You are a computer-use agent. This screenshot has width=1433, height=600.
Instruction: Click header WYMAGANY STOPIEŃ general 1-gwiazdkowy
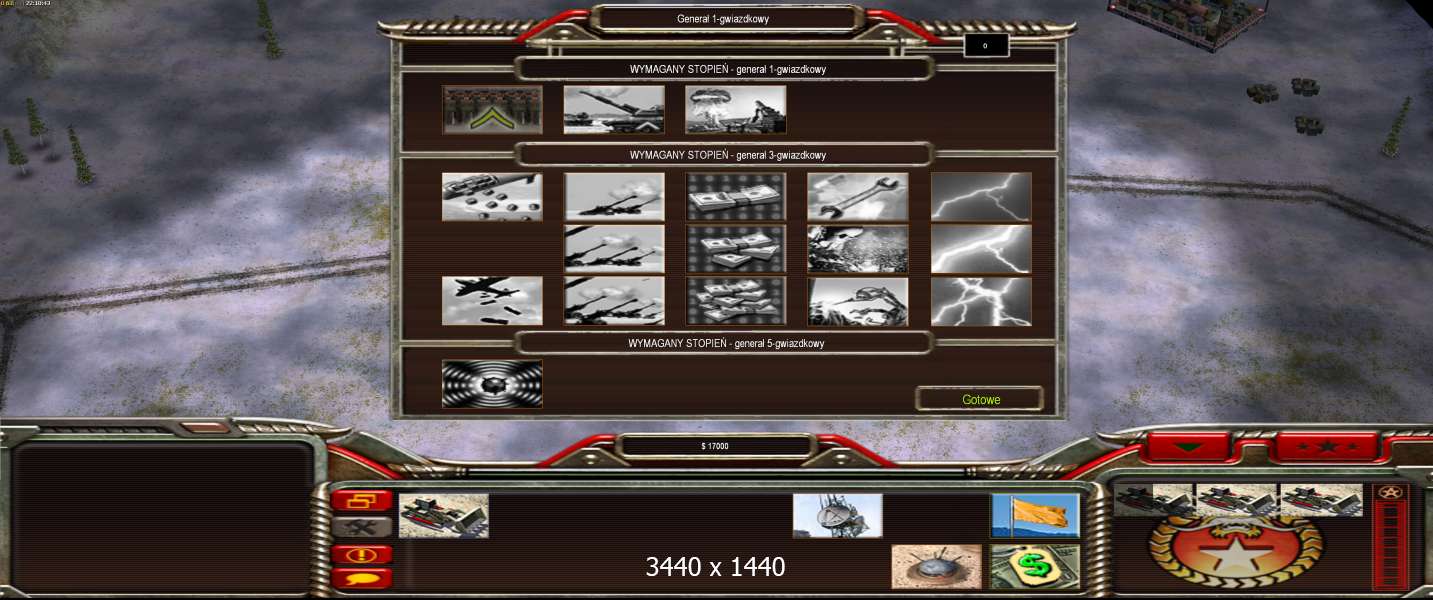(x=727, y=69)
